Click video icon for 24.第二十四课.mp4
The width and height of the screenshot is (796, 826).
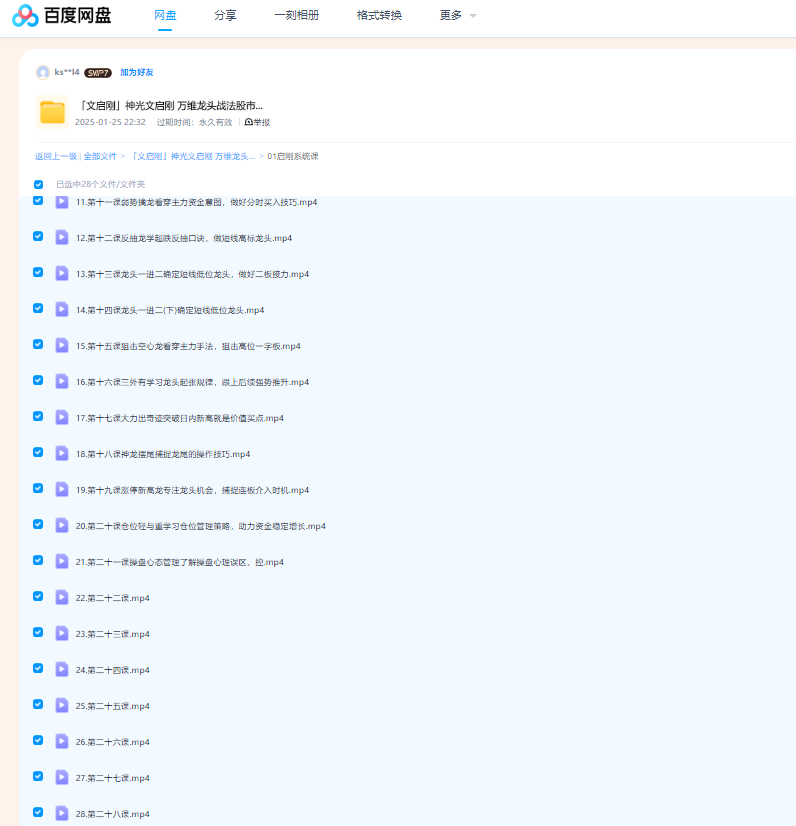click(62, 670)
